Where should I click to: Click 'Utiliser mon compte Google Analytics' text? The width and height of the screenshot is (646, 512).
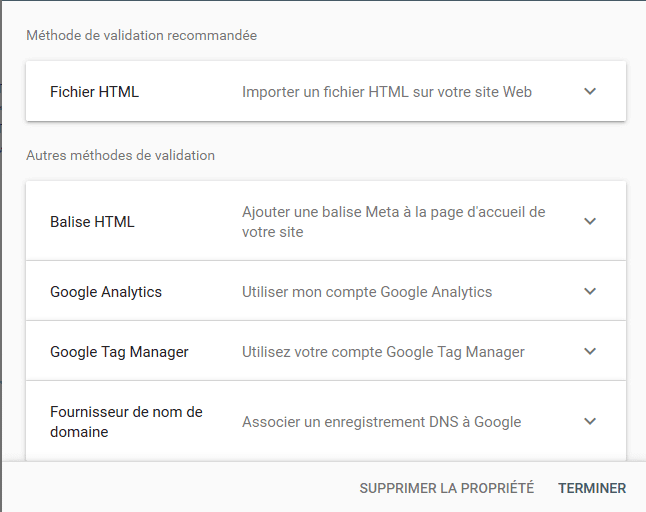(x=367, y=292)
